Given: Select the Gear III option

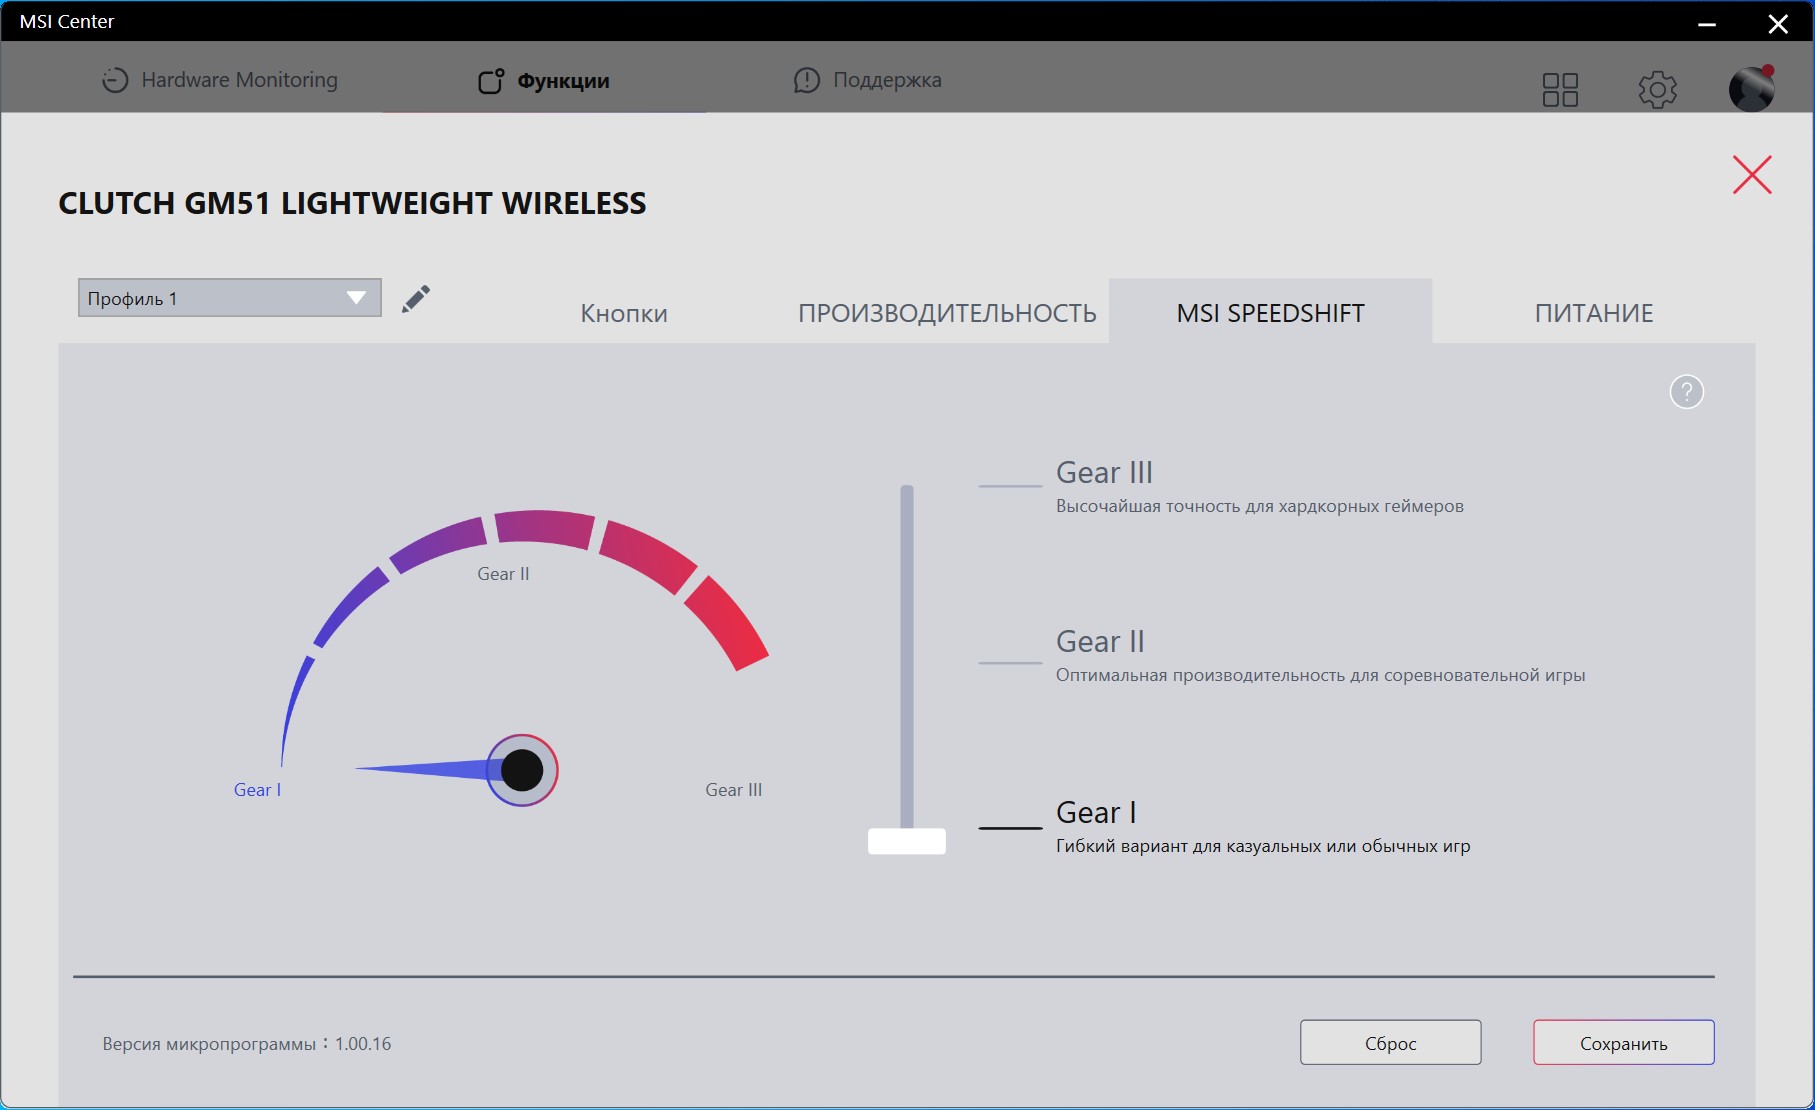Looking at the screenshot, I should pos(1104,472).
